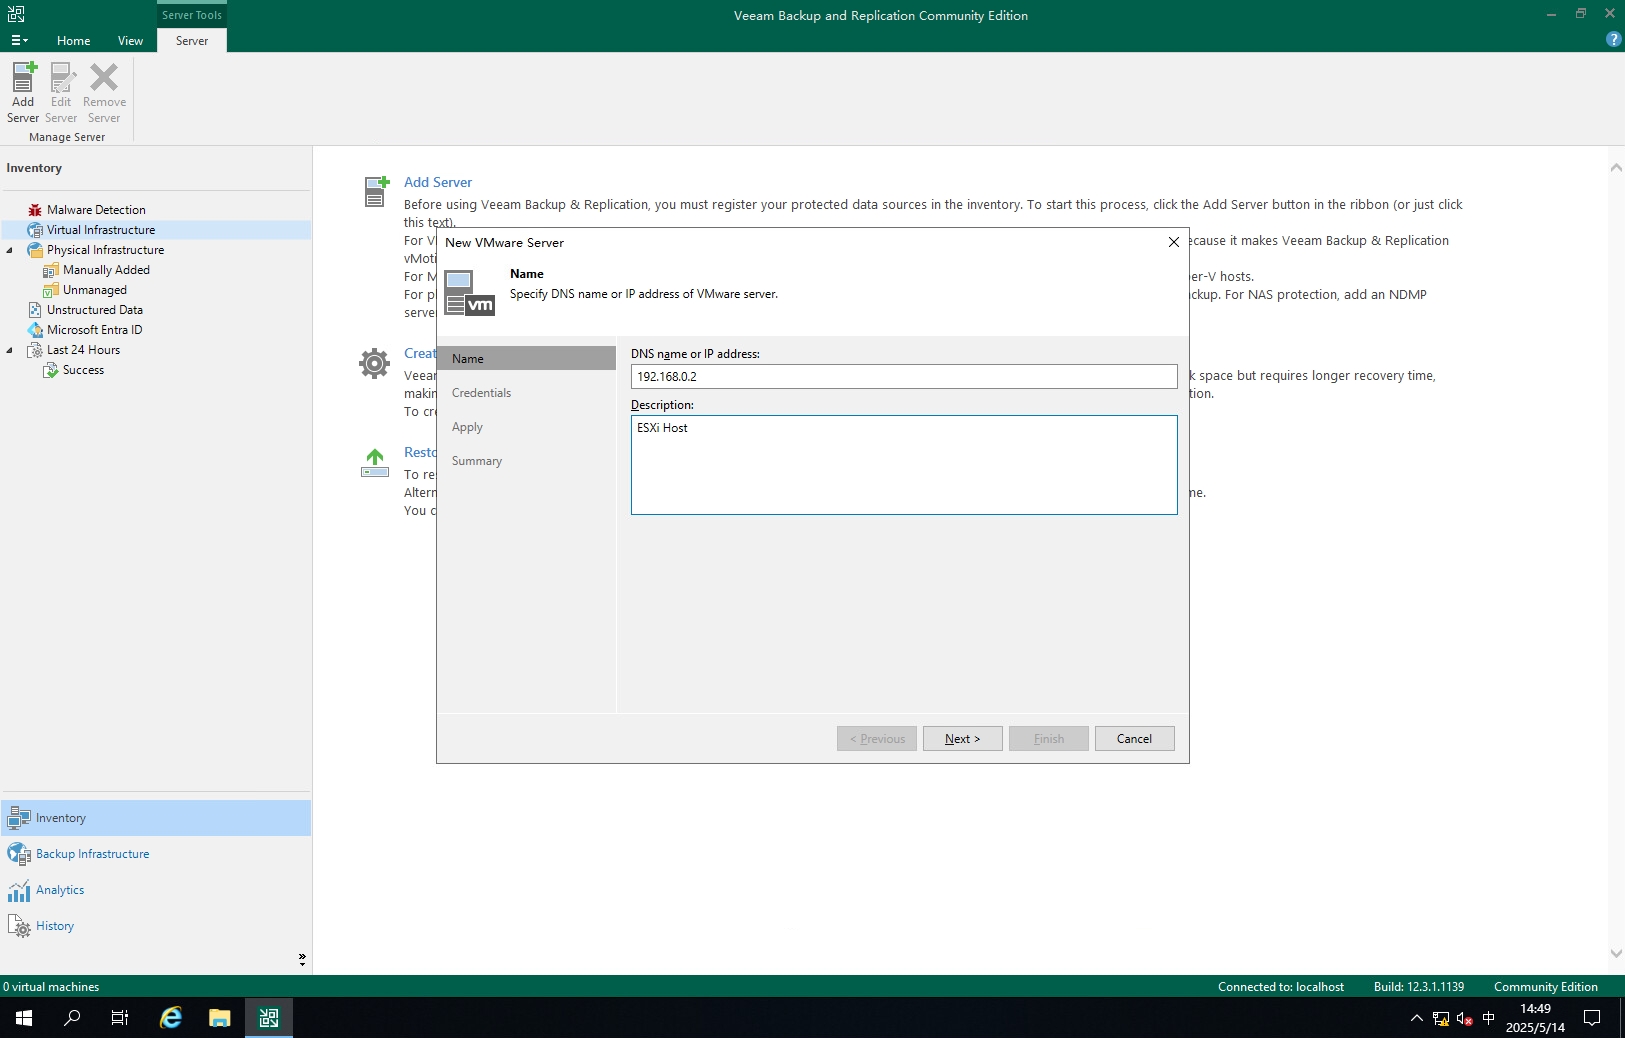The image size is (1625, 1038).
Task: Select the Malware Detection tree icon
Action: 35,210
